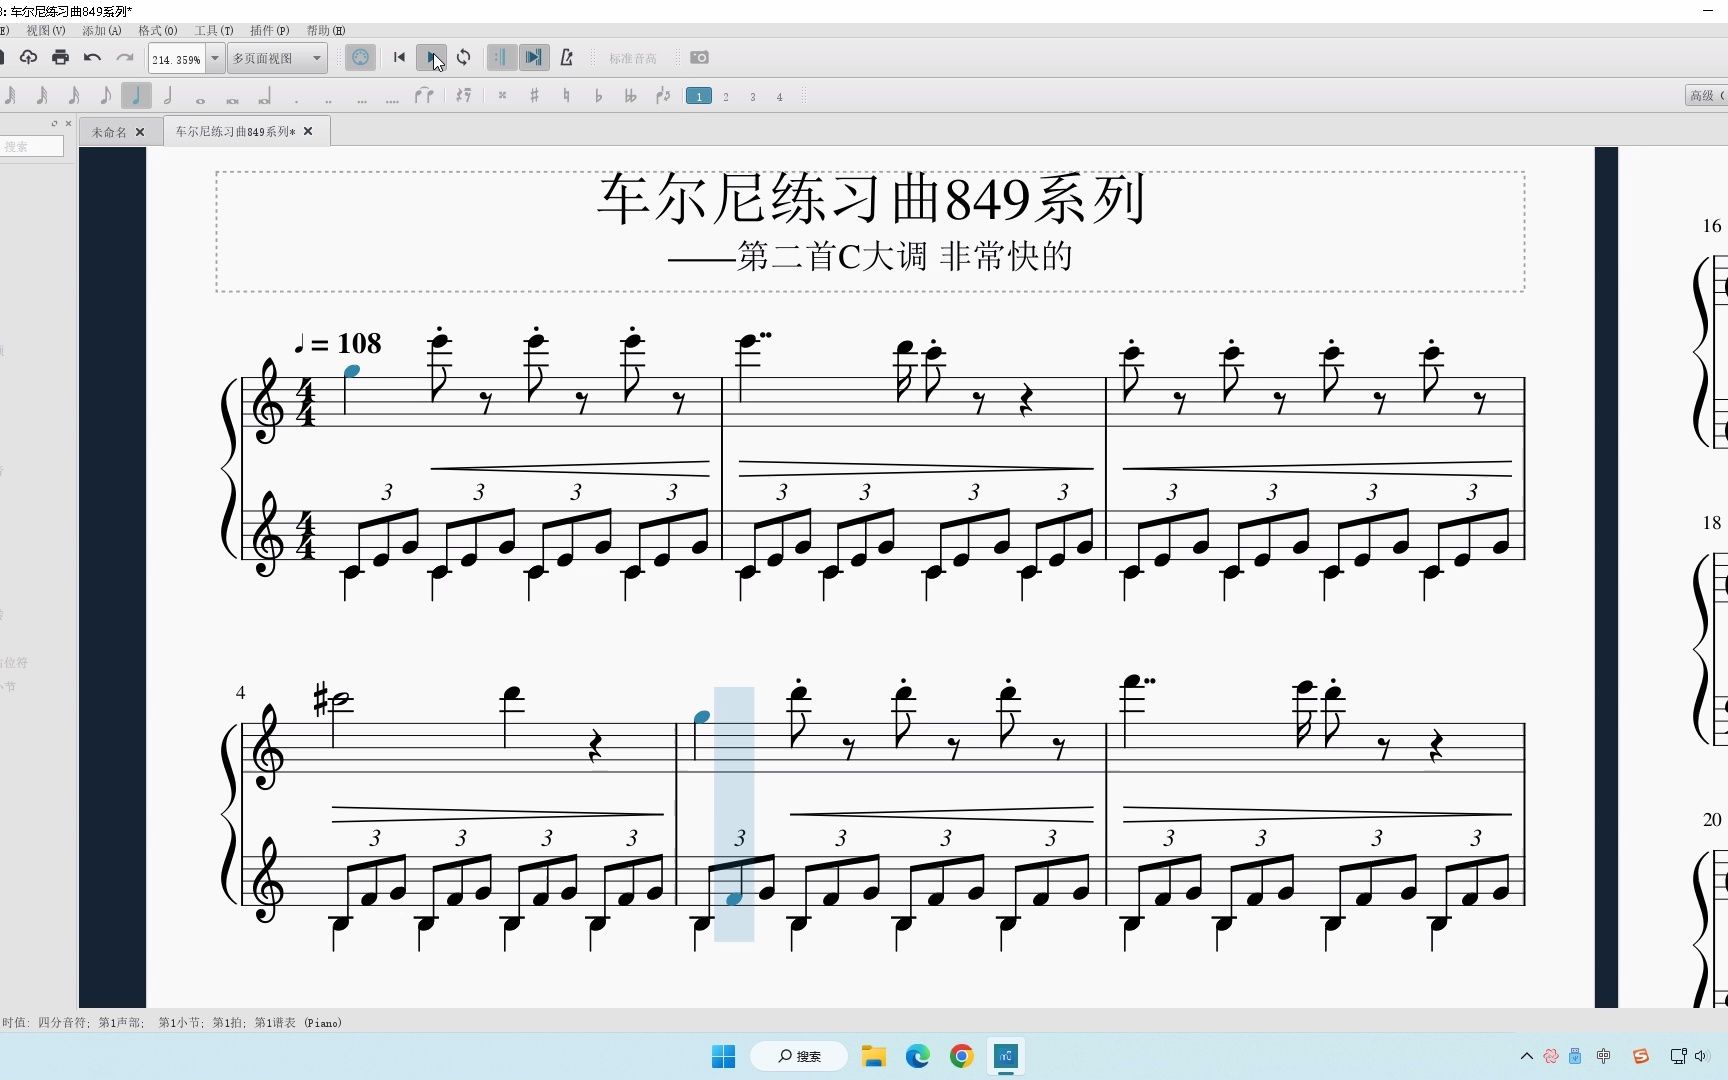This screenshot has height=1080, width=1728.
Task: Open the 工具(T) menu
Action: [x=214, y=31]
